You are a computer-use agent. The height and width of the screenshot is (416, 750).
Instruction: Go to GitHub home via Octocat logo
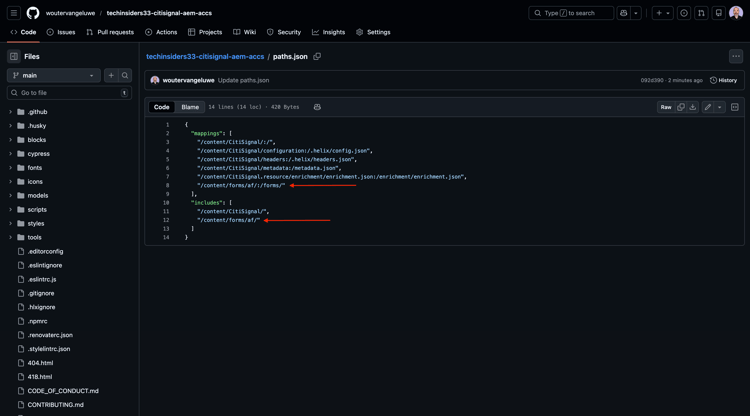33,13
